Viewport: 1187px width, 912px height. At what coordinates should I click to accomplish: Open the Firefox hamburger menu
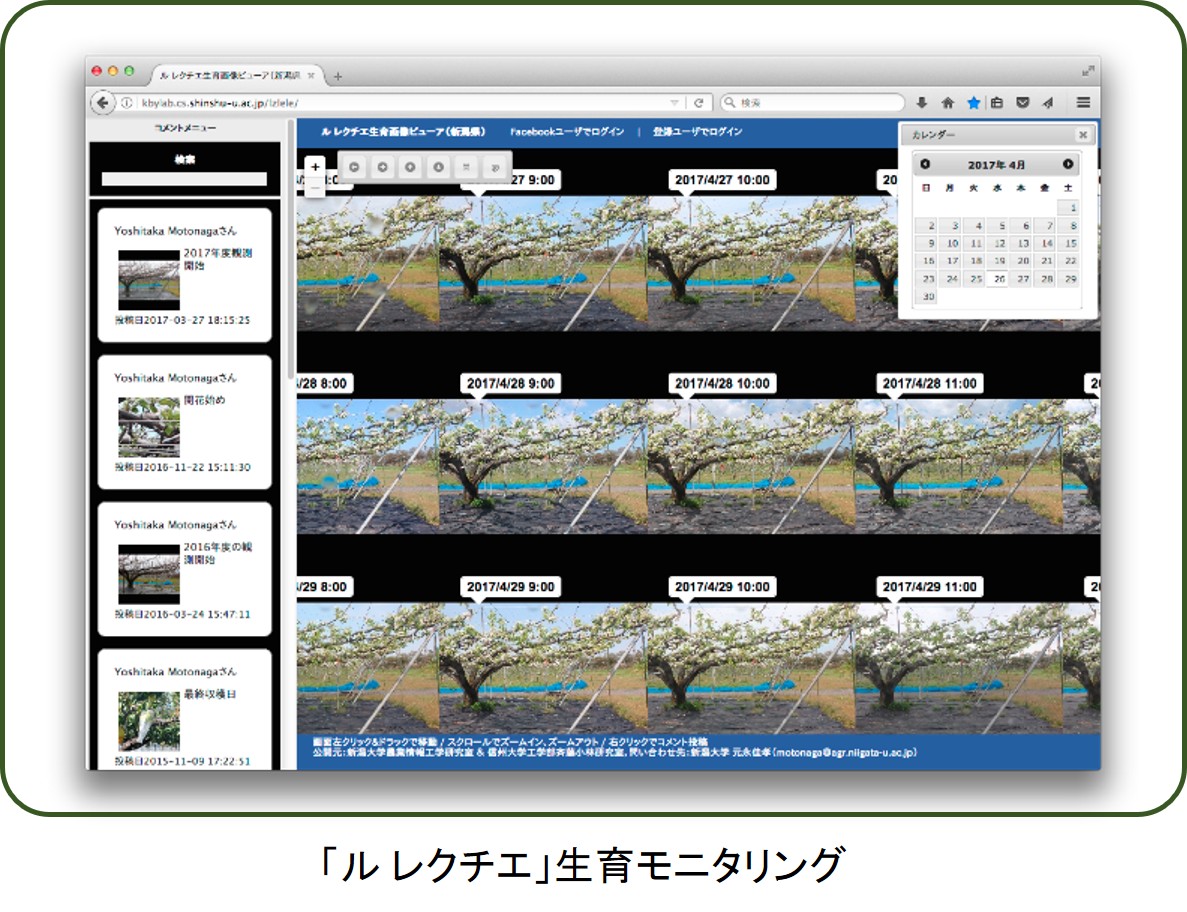tap(1083, 103)
